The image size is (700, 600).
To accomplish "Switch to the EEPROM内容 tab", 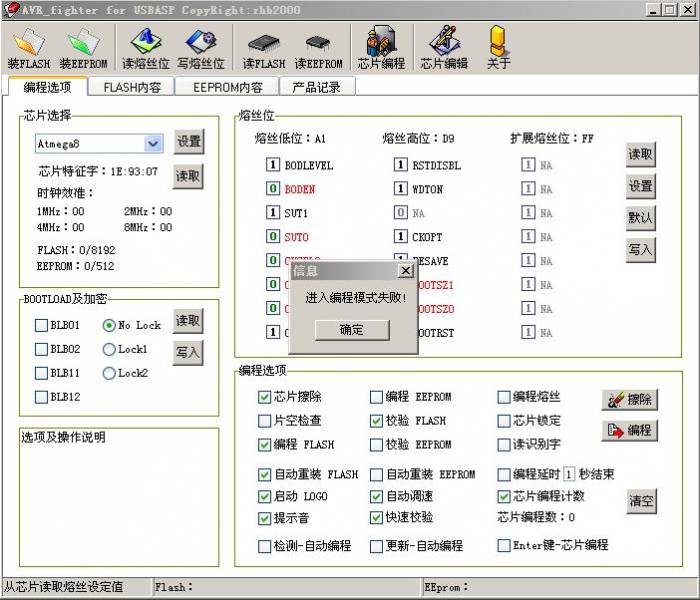I will [x=228, y=87].
